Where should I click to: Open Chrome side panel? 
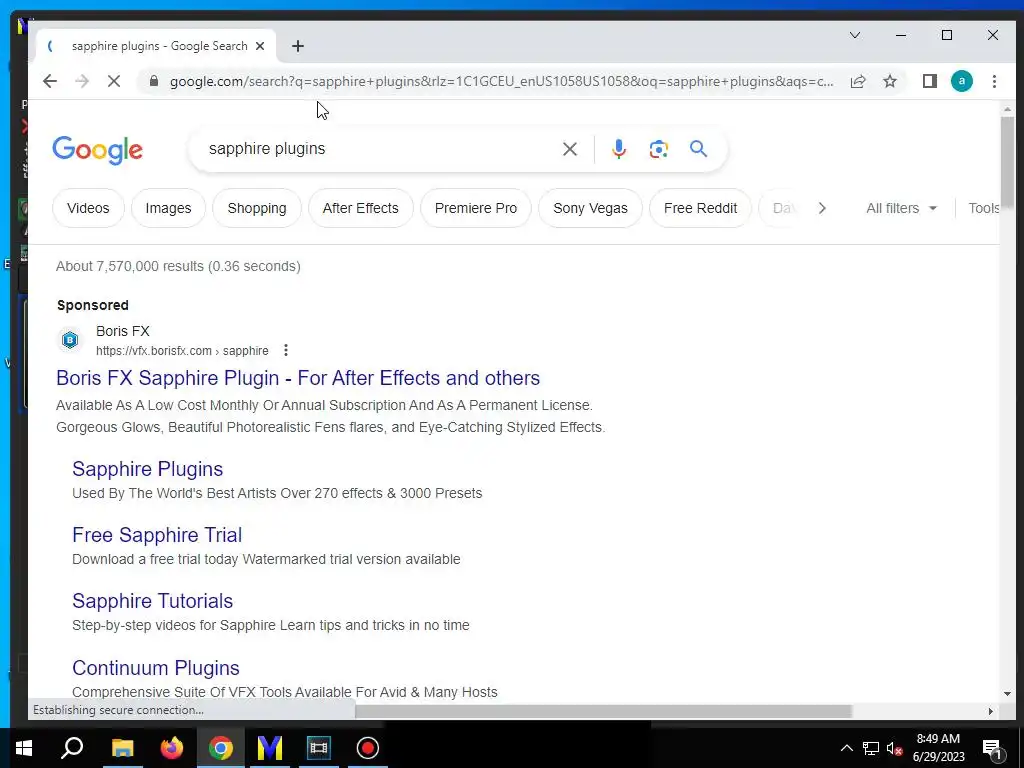point(929,81)
